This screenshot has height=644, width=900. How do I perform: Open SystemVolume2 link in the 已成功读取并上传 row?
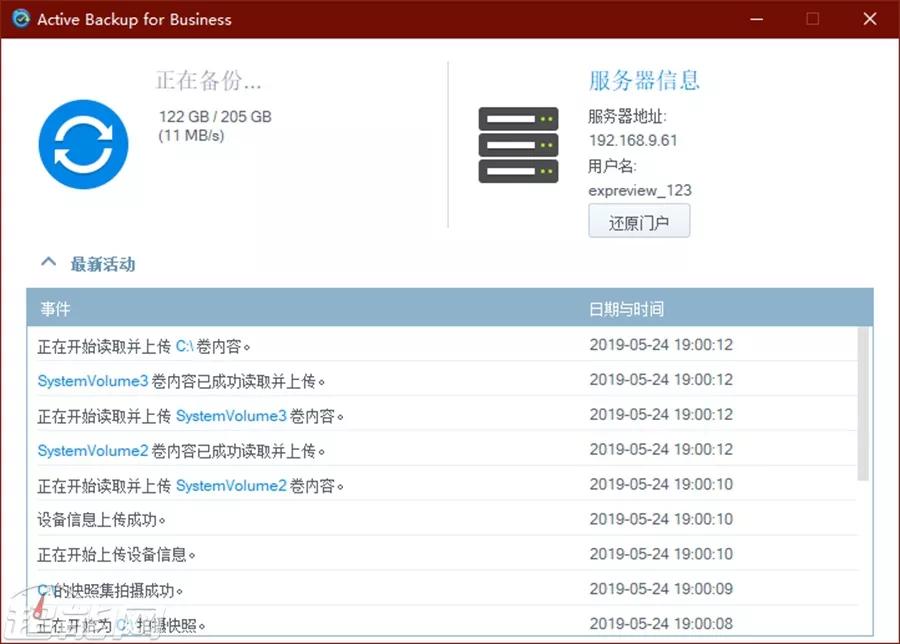click(92, 451)
